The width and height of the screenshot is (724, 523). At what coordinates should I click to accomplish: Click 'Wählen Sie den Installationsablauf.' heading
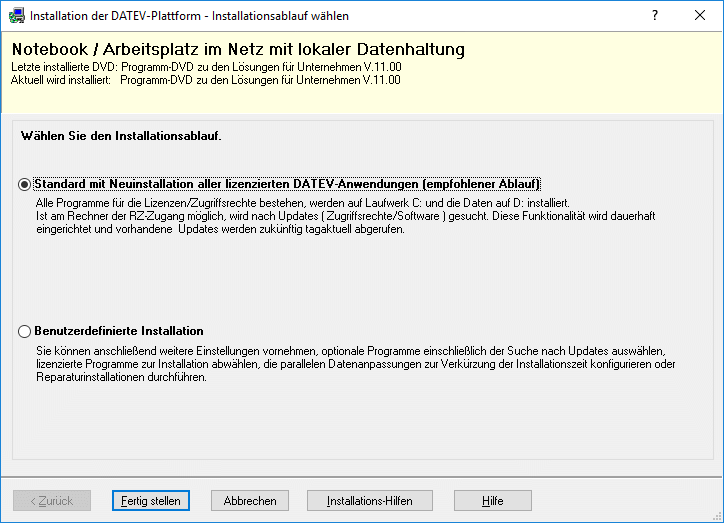click(121, 136)
